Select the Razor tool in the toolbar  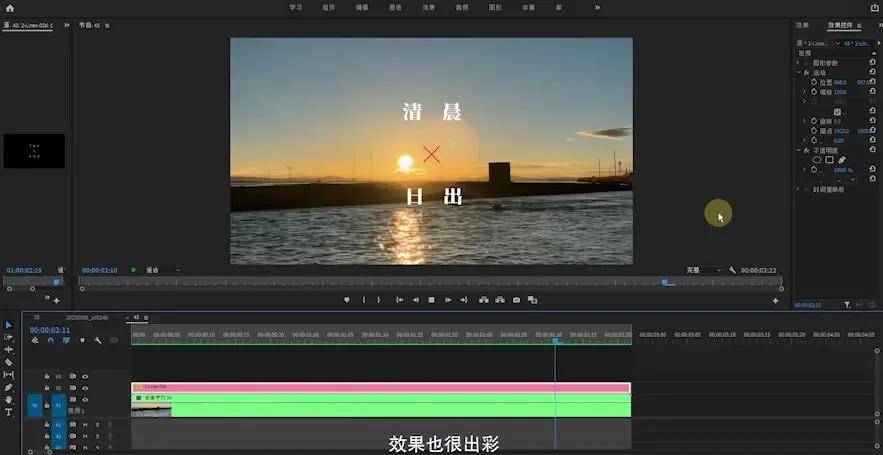[8, 362]
